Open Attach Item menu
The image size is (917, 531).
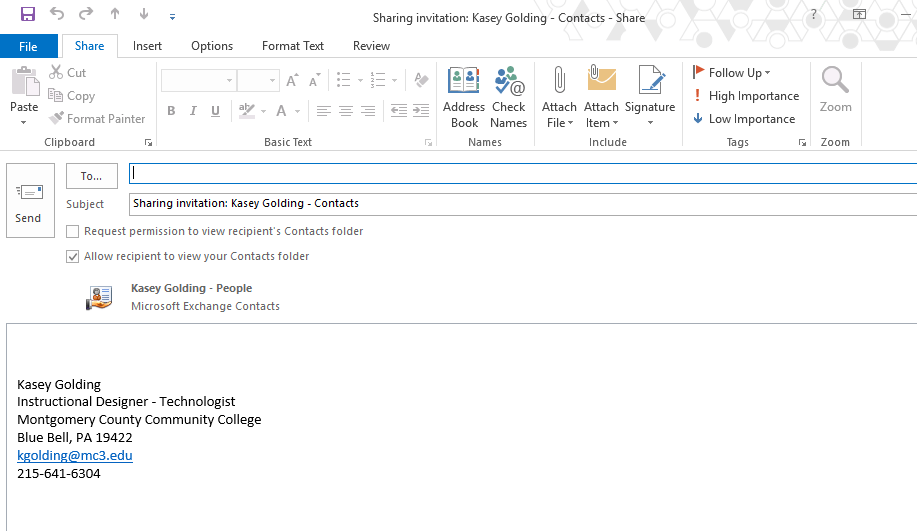pos(601,97)
